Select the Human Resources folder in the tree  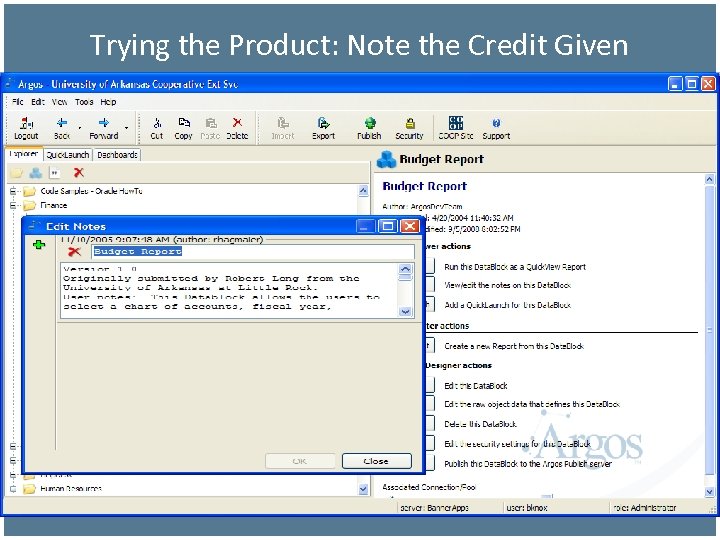(71, 489)
